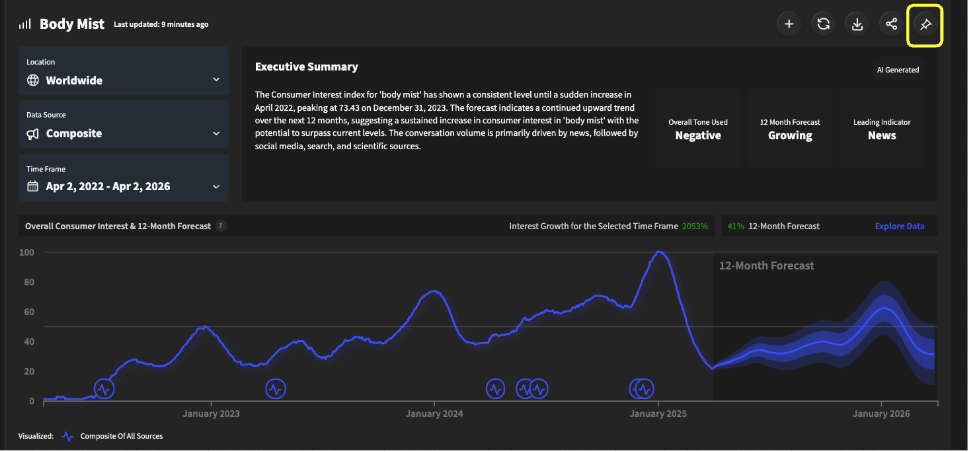The width and height of the screenshot is (968, 452).
Task: Click the Explore Data link
Action: coord(899,226)
